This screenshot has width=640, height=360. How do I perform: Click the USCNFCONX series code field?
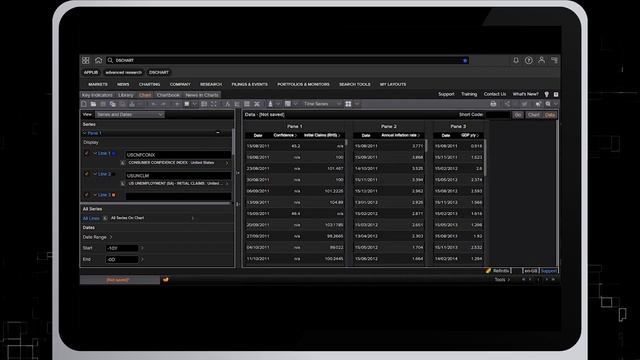click(x=178, y=155)
